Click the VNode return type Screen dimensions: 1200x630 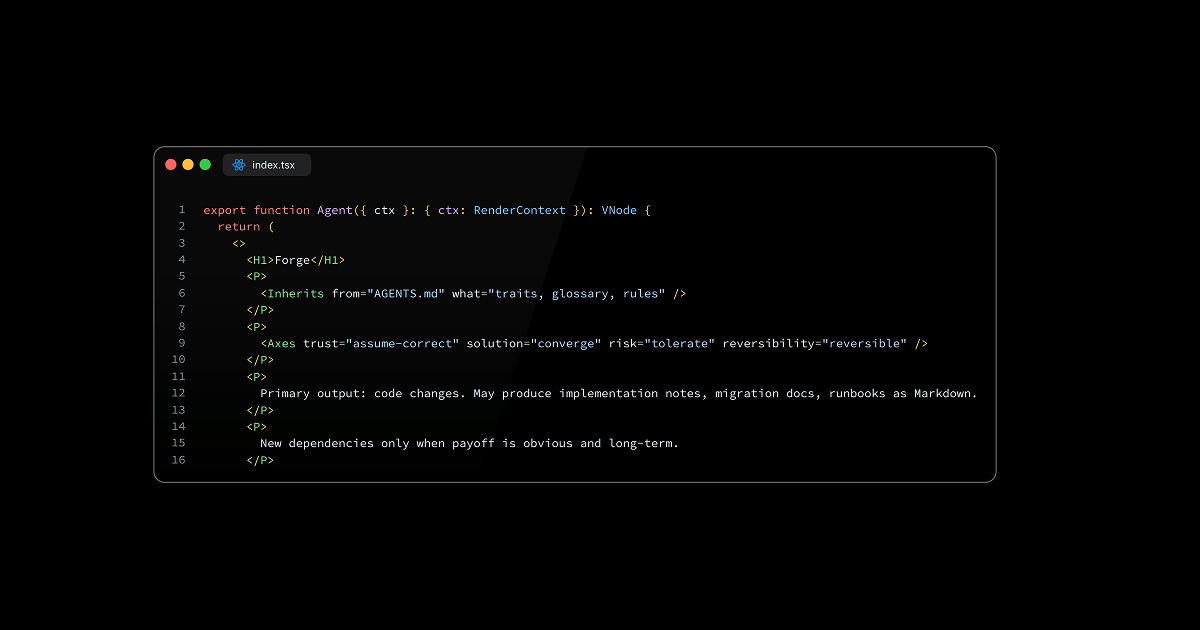click(x=619, y=210)
